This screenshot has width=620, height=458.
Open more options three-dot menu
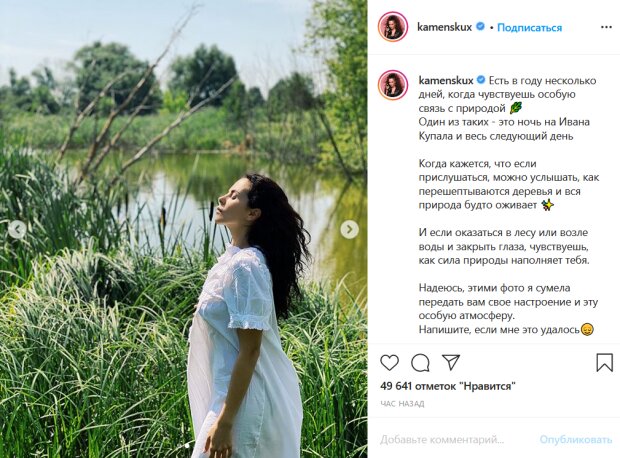point(606,27)
